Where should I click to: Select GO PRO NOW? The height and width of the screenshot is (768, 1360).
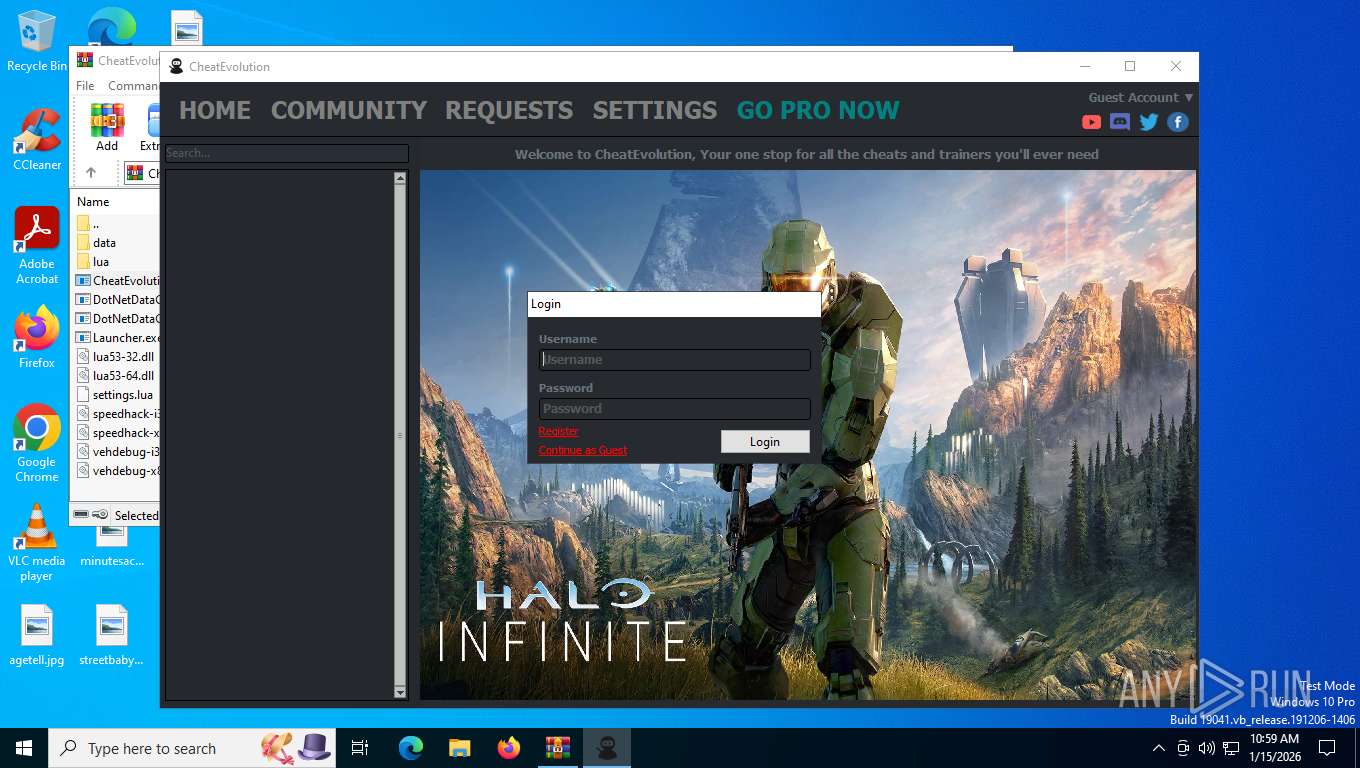tap(818, 110)
